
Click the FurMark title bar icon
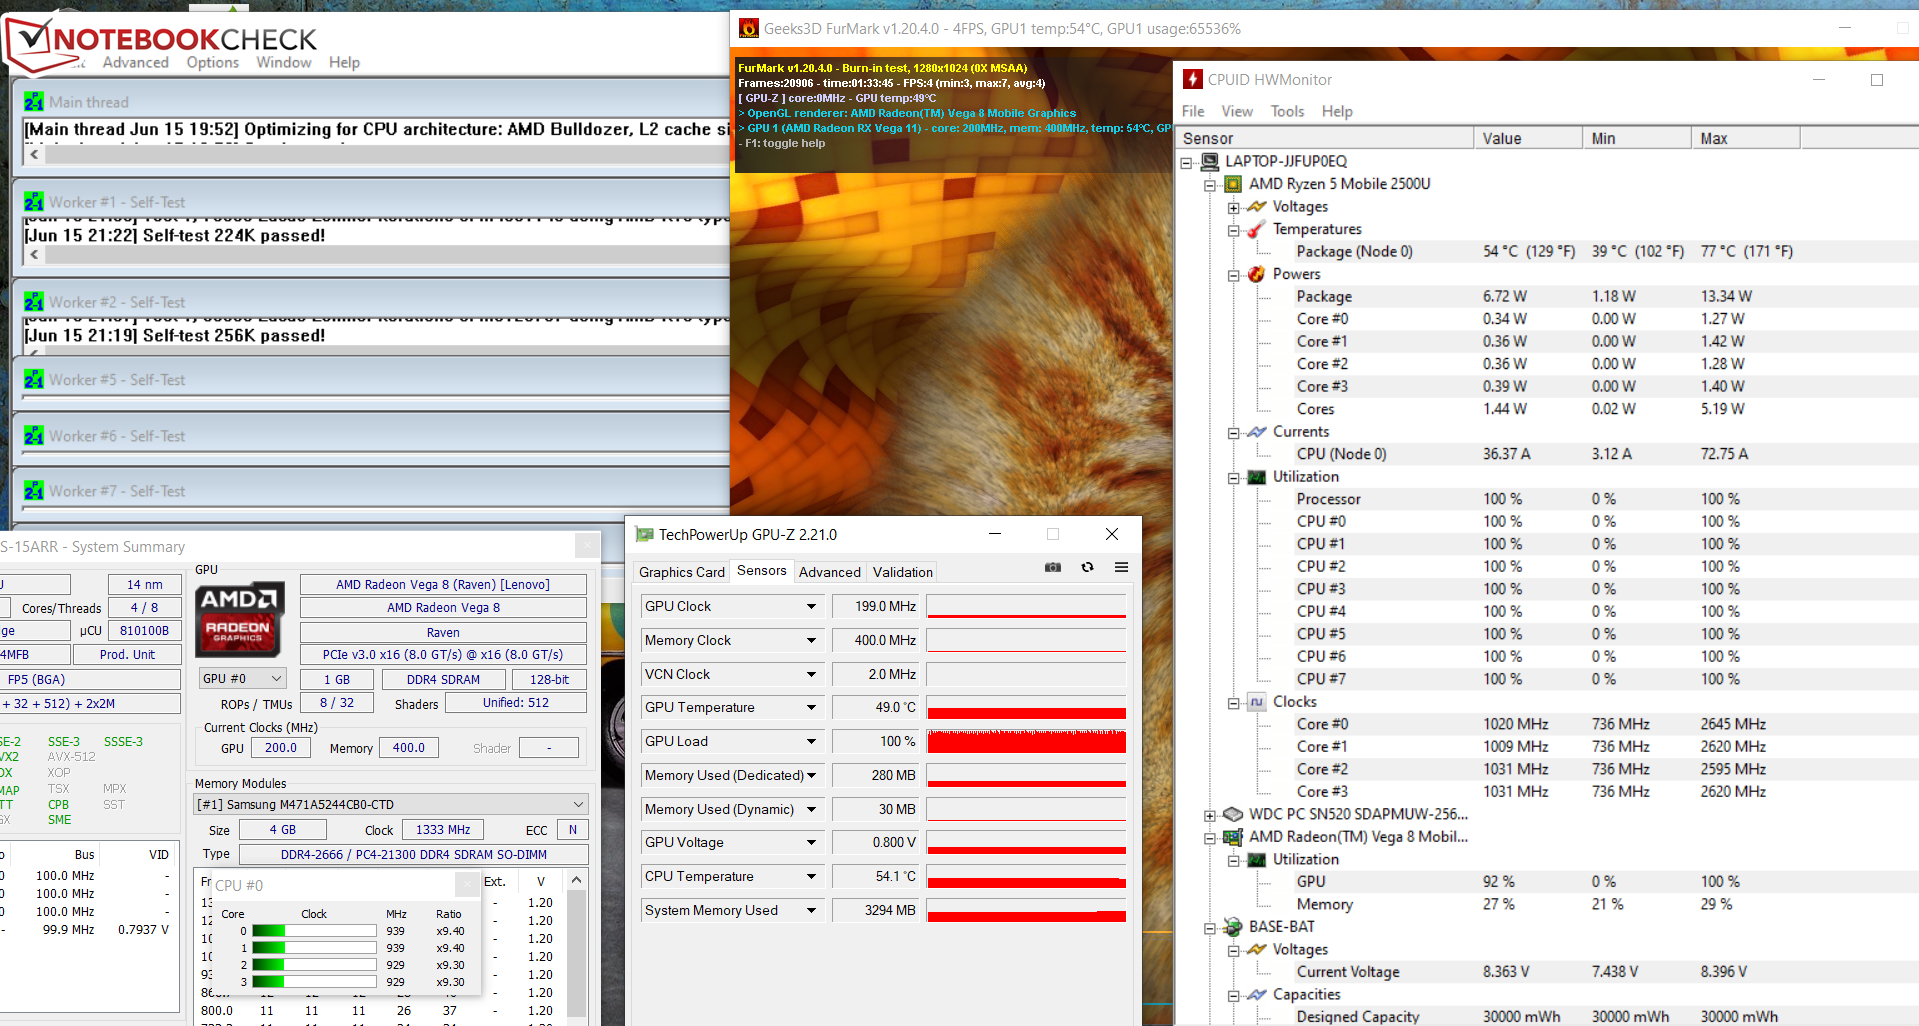(749, 29)
